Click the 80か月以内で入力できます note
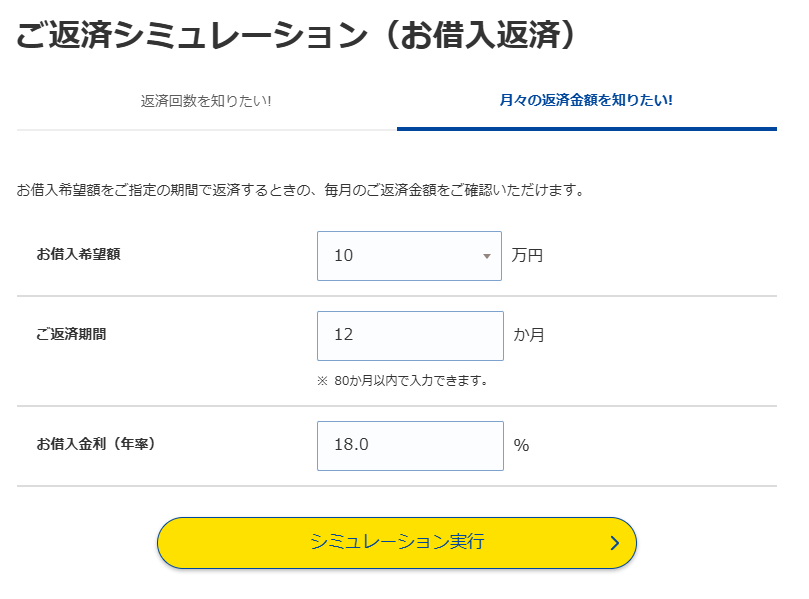The width and height of the screenshot is (809, 599). pyautogui.click(x=410, y=380)
